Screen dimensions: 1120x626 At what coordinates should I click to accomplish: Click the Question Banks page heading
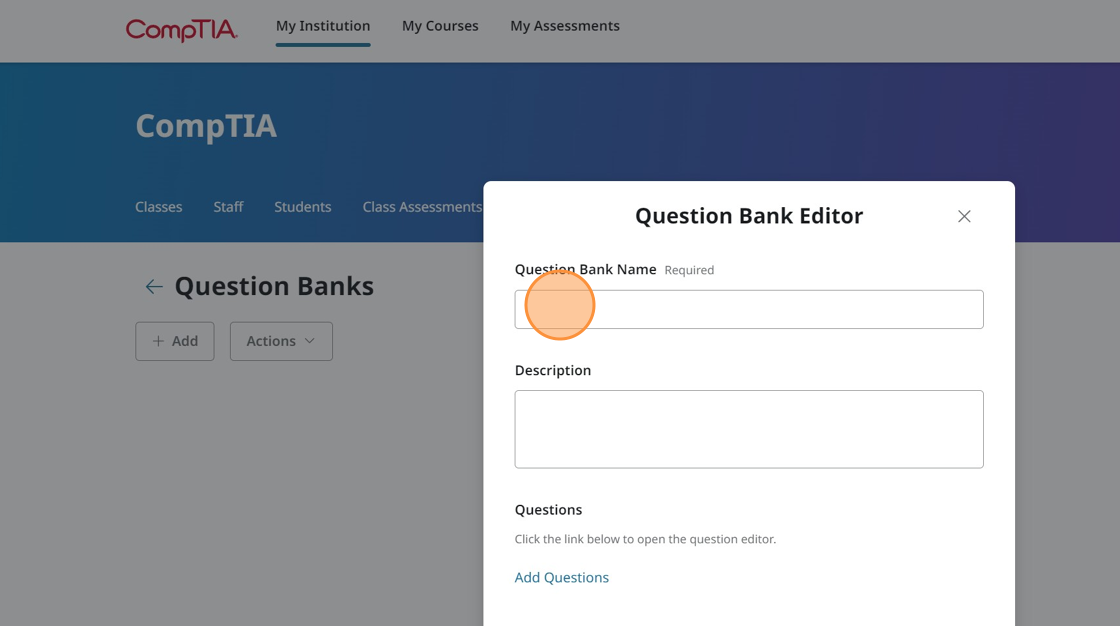click(274, 286)
